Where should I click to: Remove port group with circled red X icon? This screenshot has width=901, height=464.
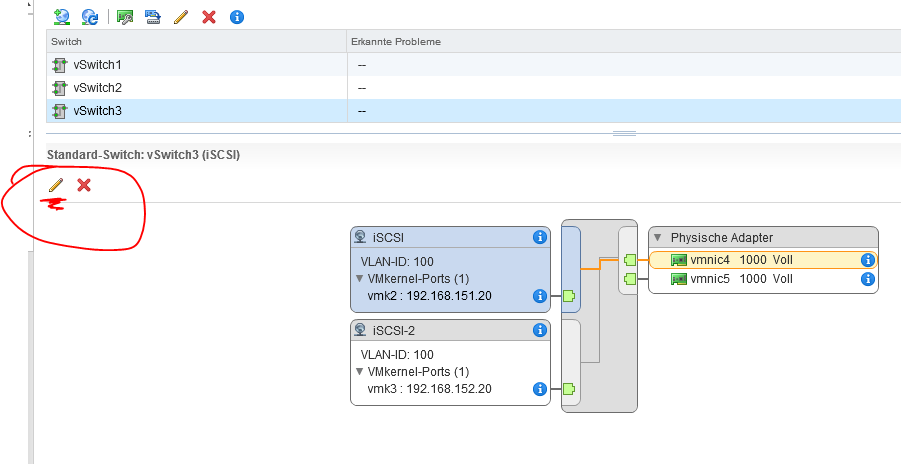click(x=84, y=185)
